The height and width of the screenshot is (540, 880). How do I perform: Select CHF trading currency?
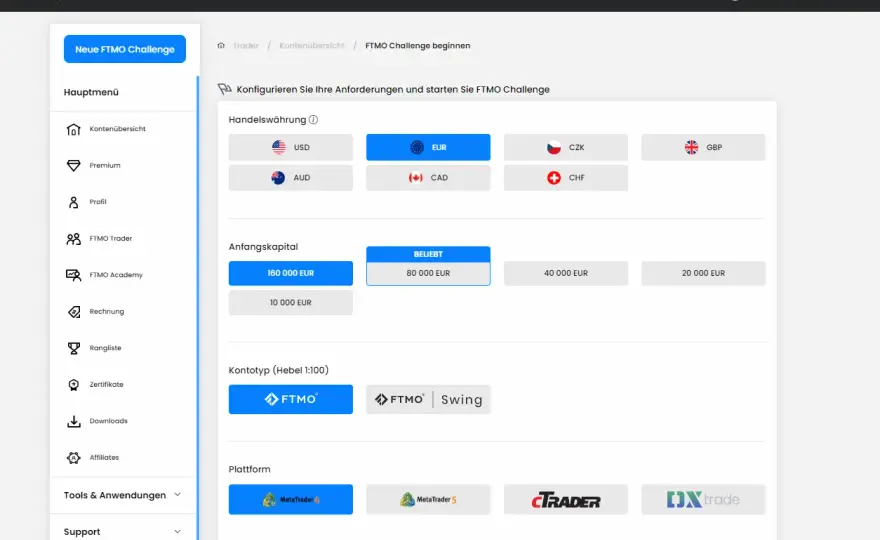566,177
